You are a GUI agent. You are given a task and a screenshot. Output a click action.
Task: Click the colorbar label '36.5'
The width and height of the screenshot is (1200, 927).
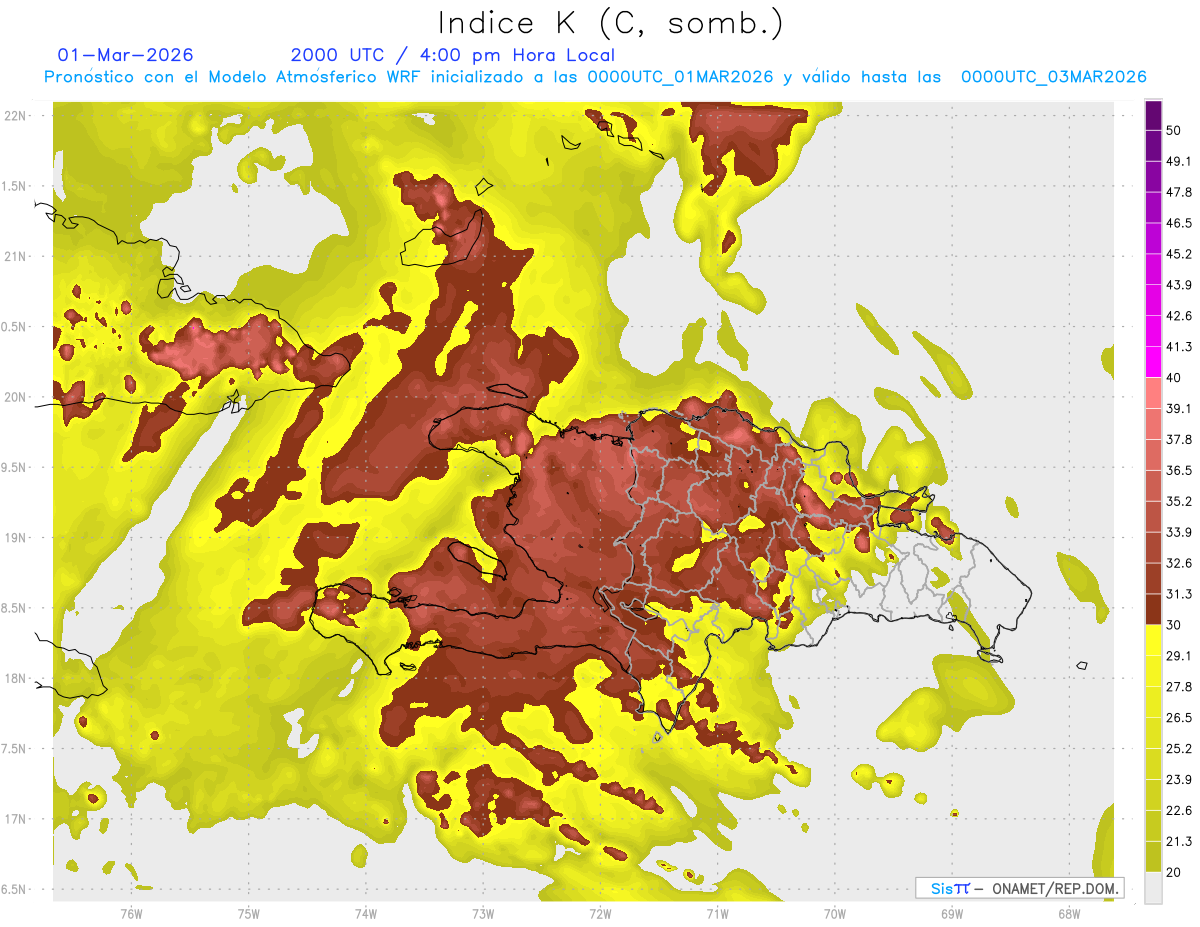click(x=1179, y=471)
